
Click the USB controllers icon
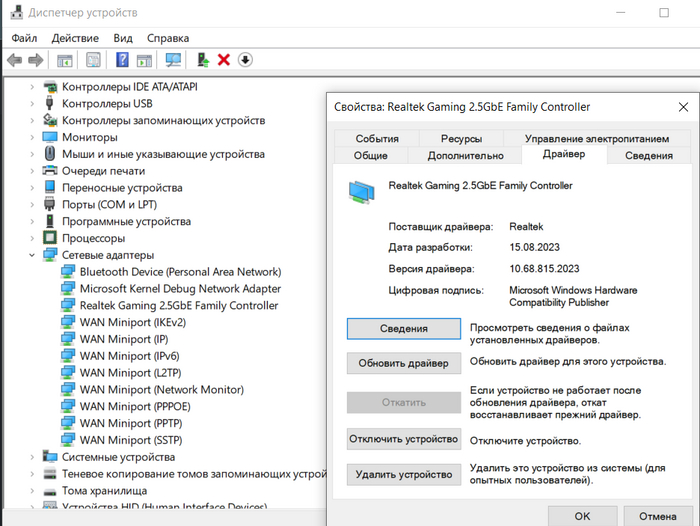[x=50, y=103]
